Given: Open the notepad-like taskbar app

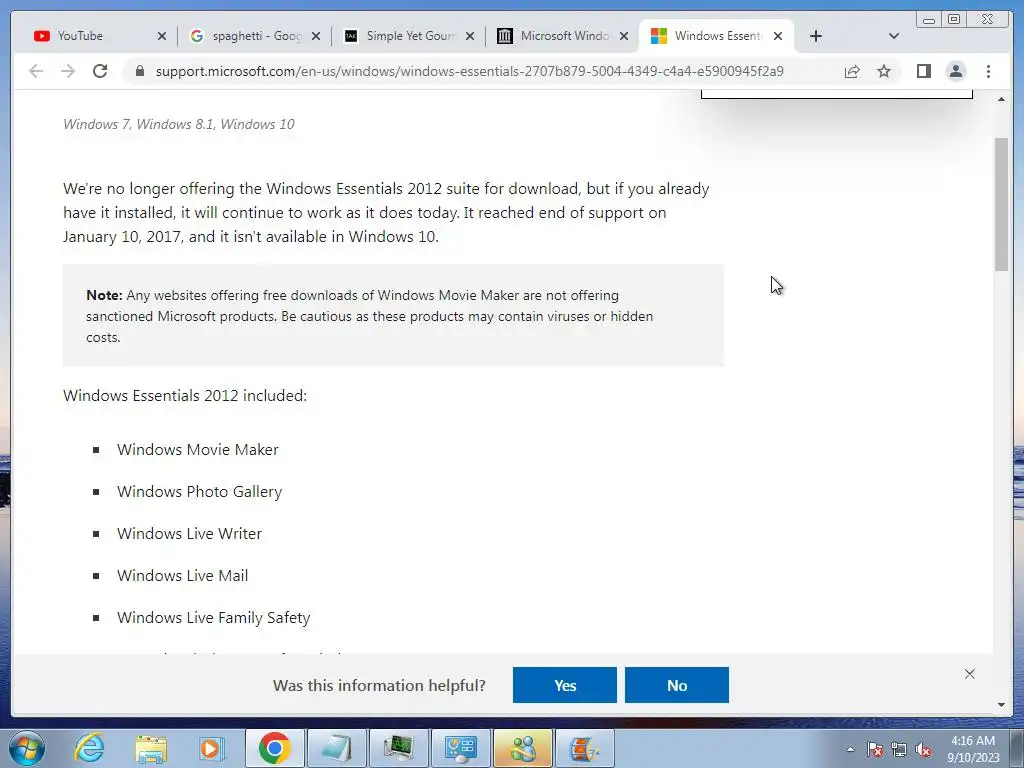Looking at the screenshot, I should 336,748.
